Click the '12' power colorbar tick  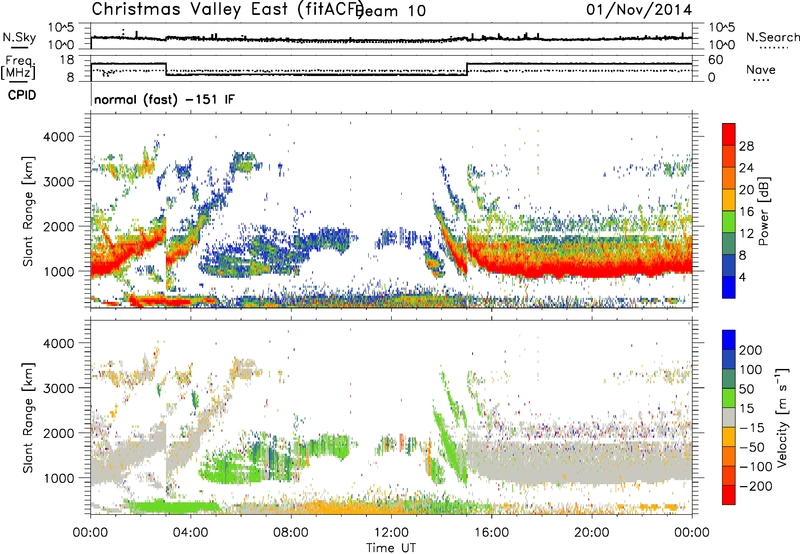[746, 234]
